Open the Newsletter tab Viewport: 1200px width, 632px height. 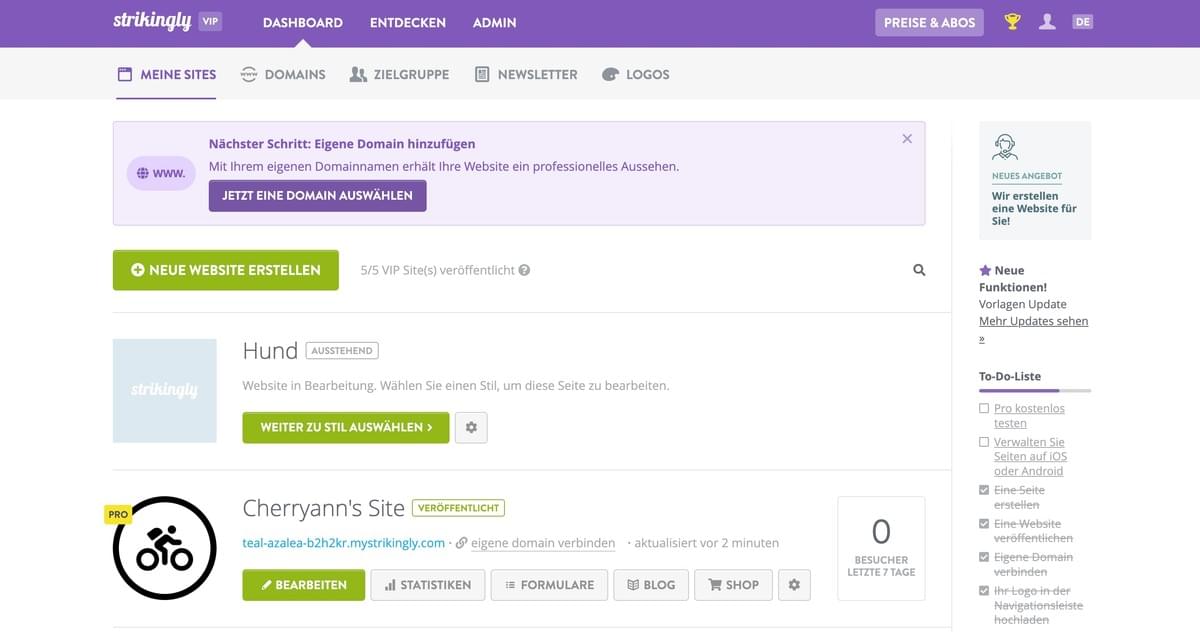[x=525, y=74]
